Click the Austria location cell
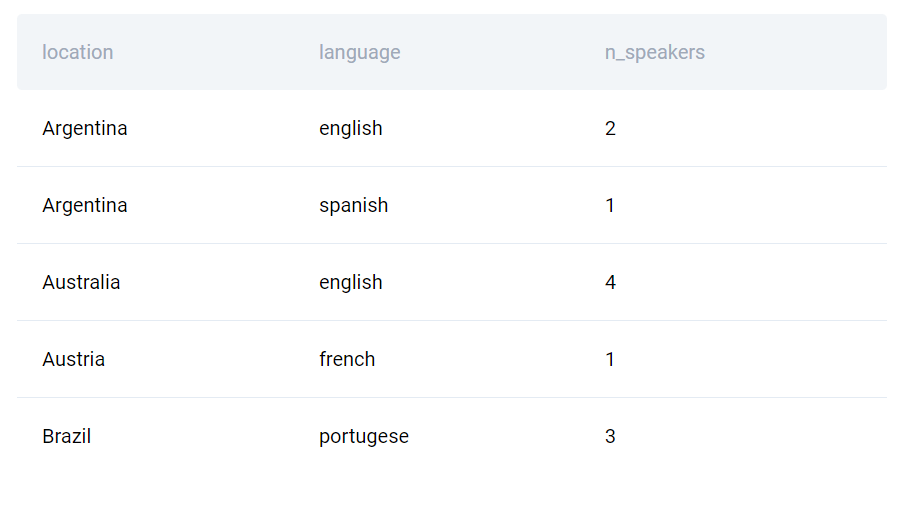Image resolution: width=916 pixels, height=521 pixels. tap(74, 359)
